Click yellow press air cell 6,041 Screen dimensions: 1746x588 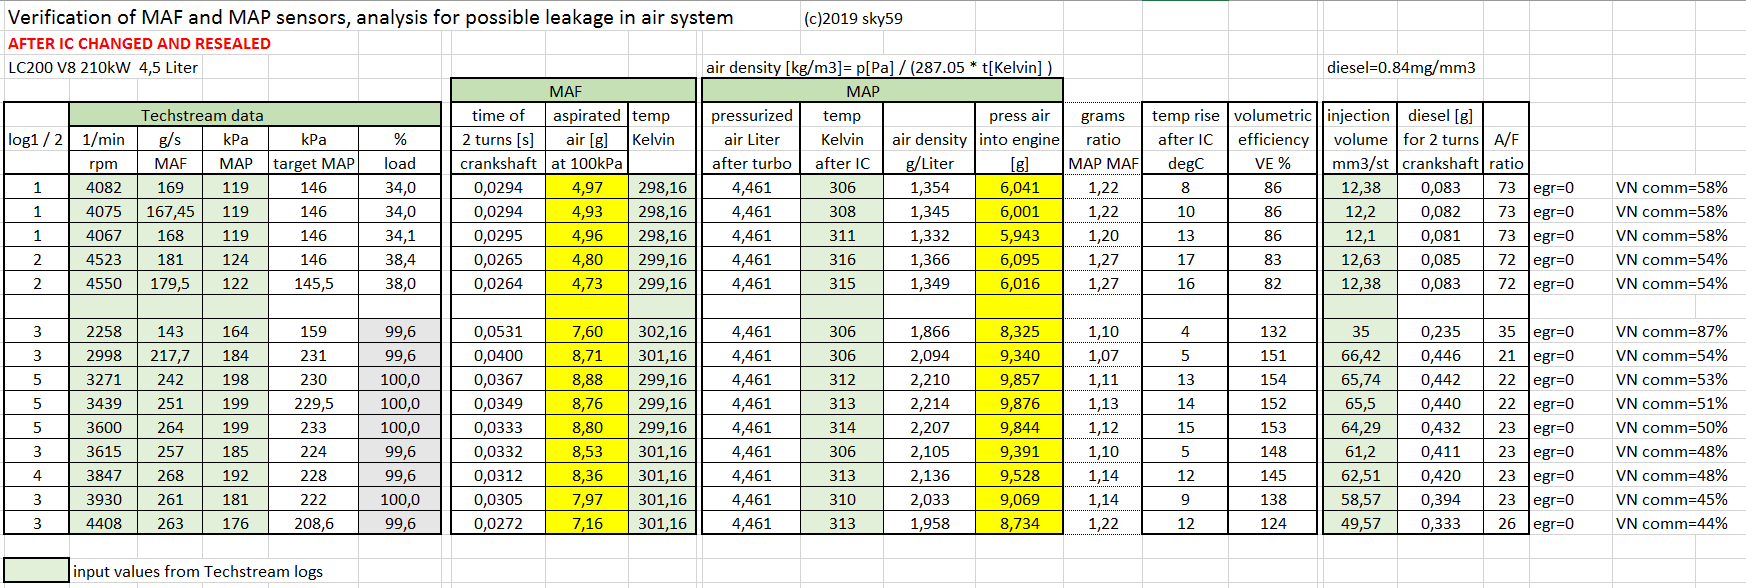coord(1019,187)
